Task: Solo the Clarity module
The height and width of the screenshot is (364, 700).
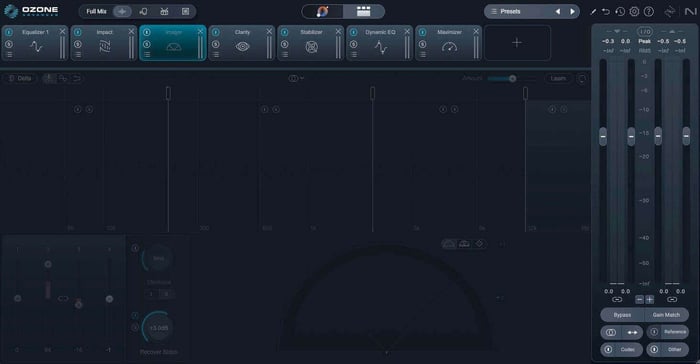Action: coord(216,44)
